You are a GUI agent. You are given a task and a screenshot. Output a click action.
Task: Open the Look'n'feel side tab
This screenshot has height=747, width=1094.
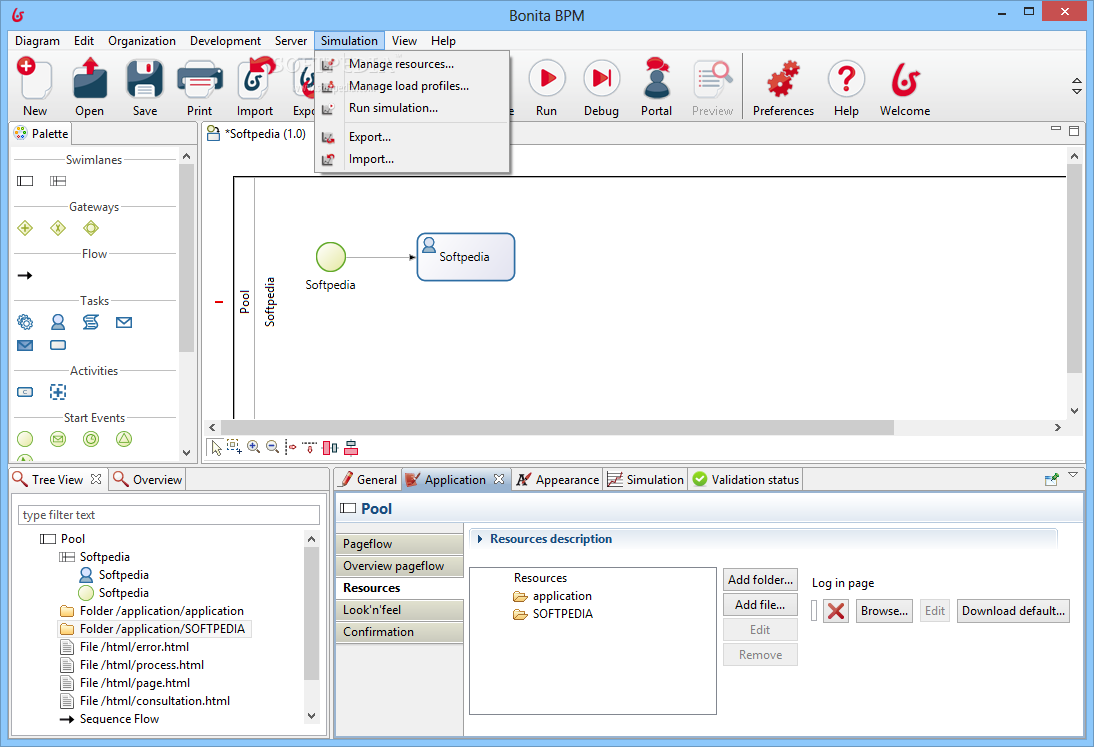pos(400,610)
